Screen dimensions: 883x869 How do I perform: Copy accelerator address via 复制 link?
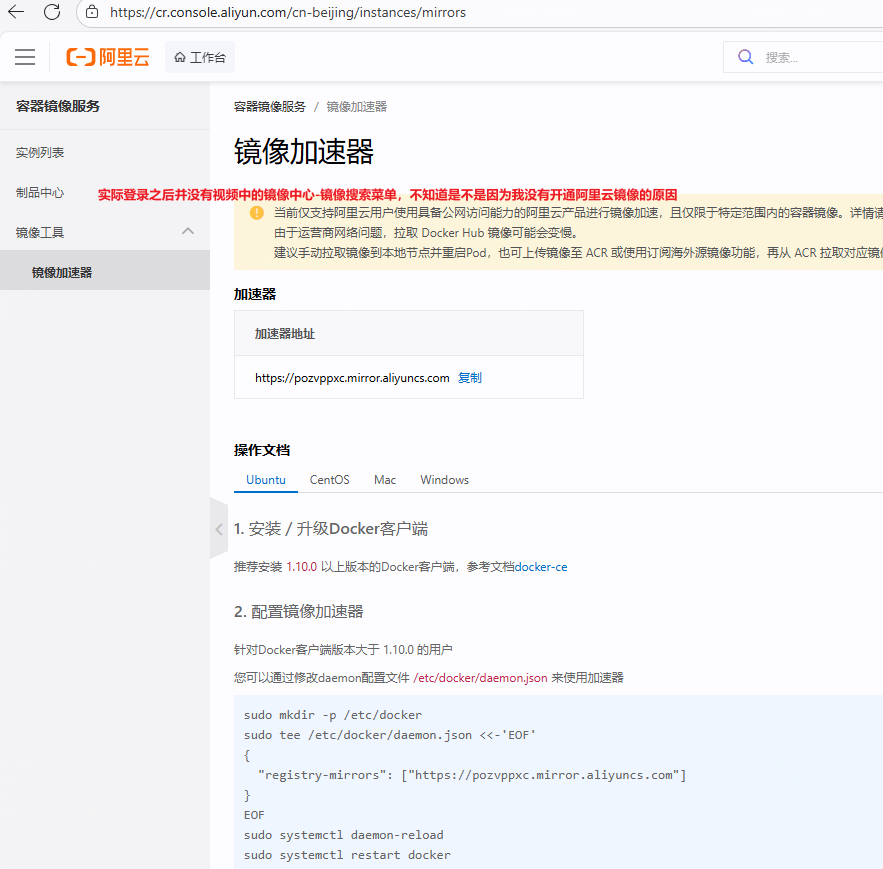470,378
